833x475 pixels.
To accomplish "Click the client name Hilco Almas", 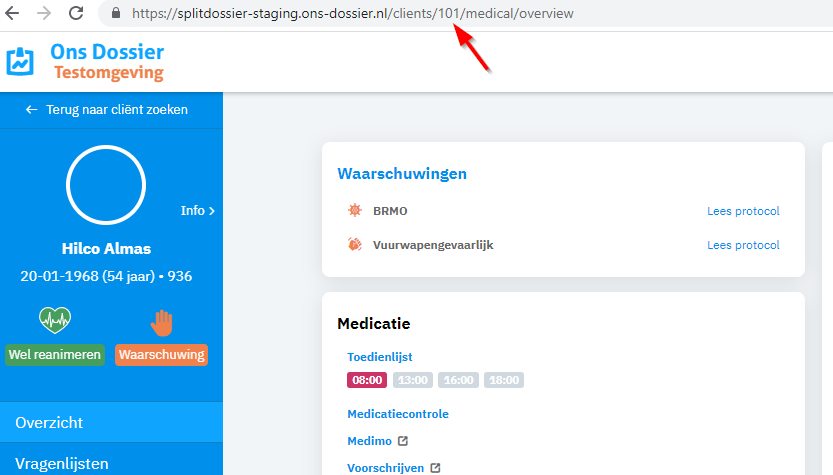I will pos(106,249).
